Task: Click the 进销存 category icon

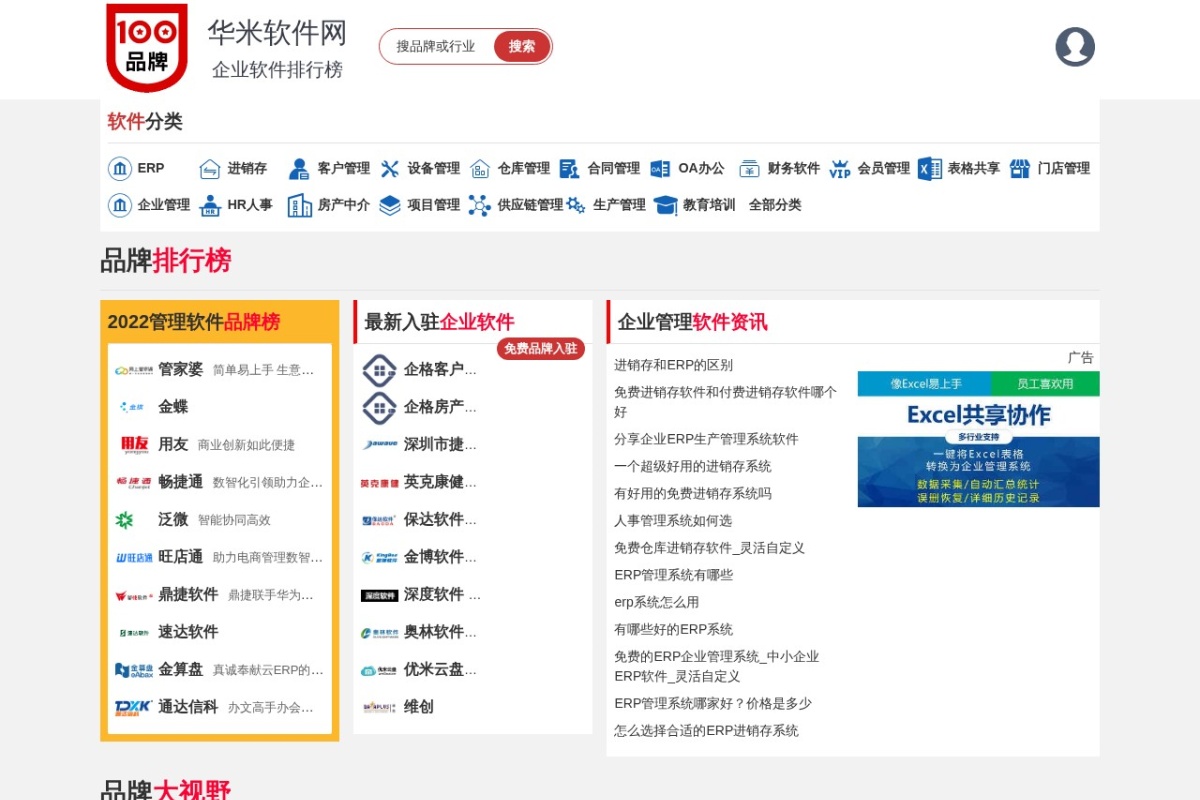Action: point(210,168)
